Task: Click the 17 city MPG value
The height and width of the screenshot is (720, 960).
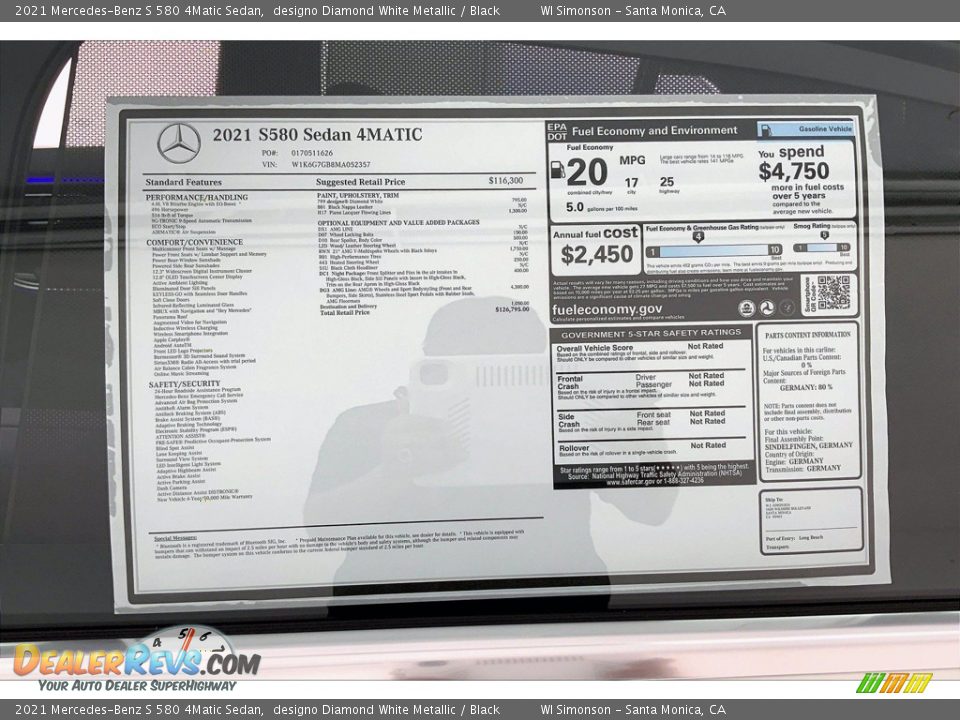Action: (x=631, y=182)
